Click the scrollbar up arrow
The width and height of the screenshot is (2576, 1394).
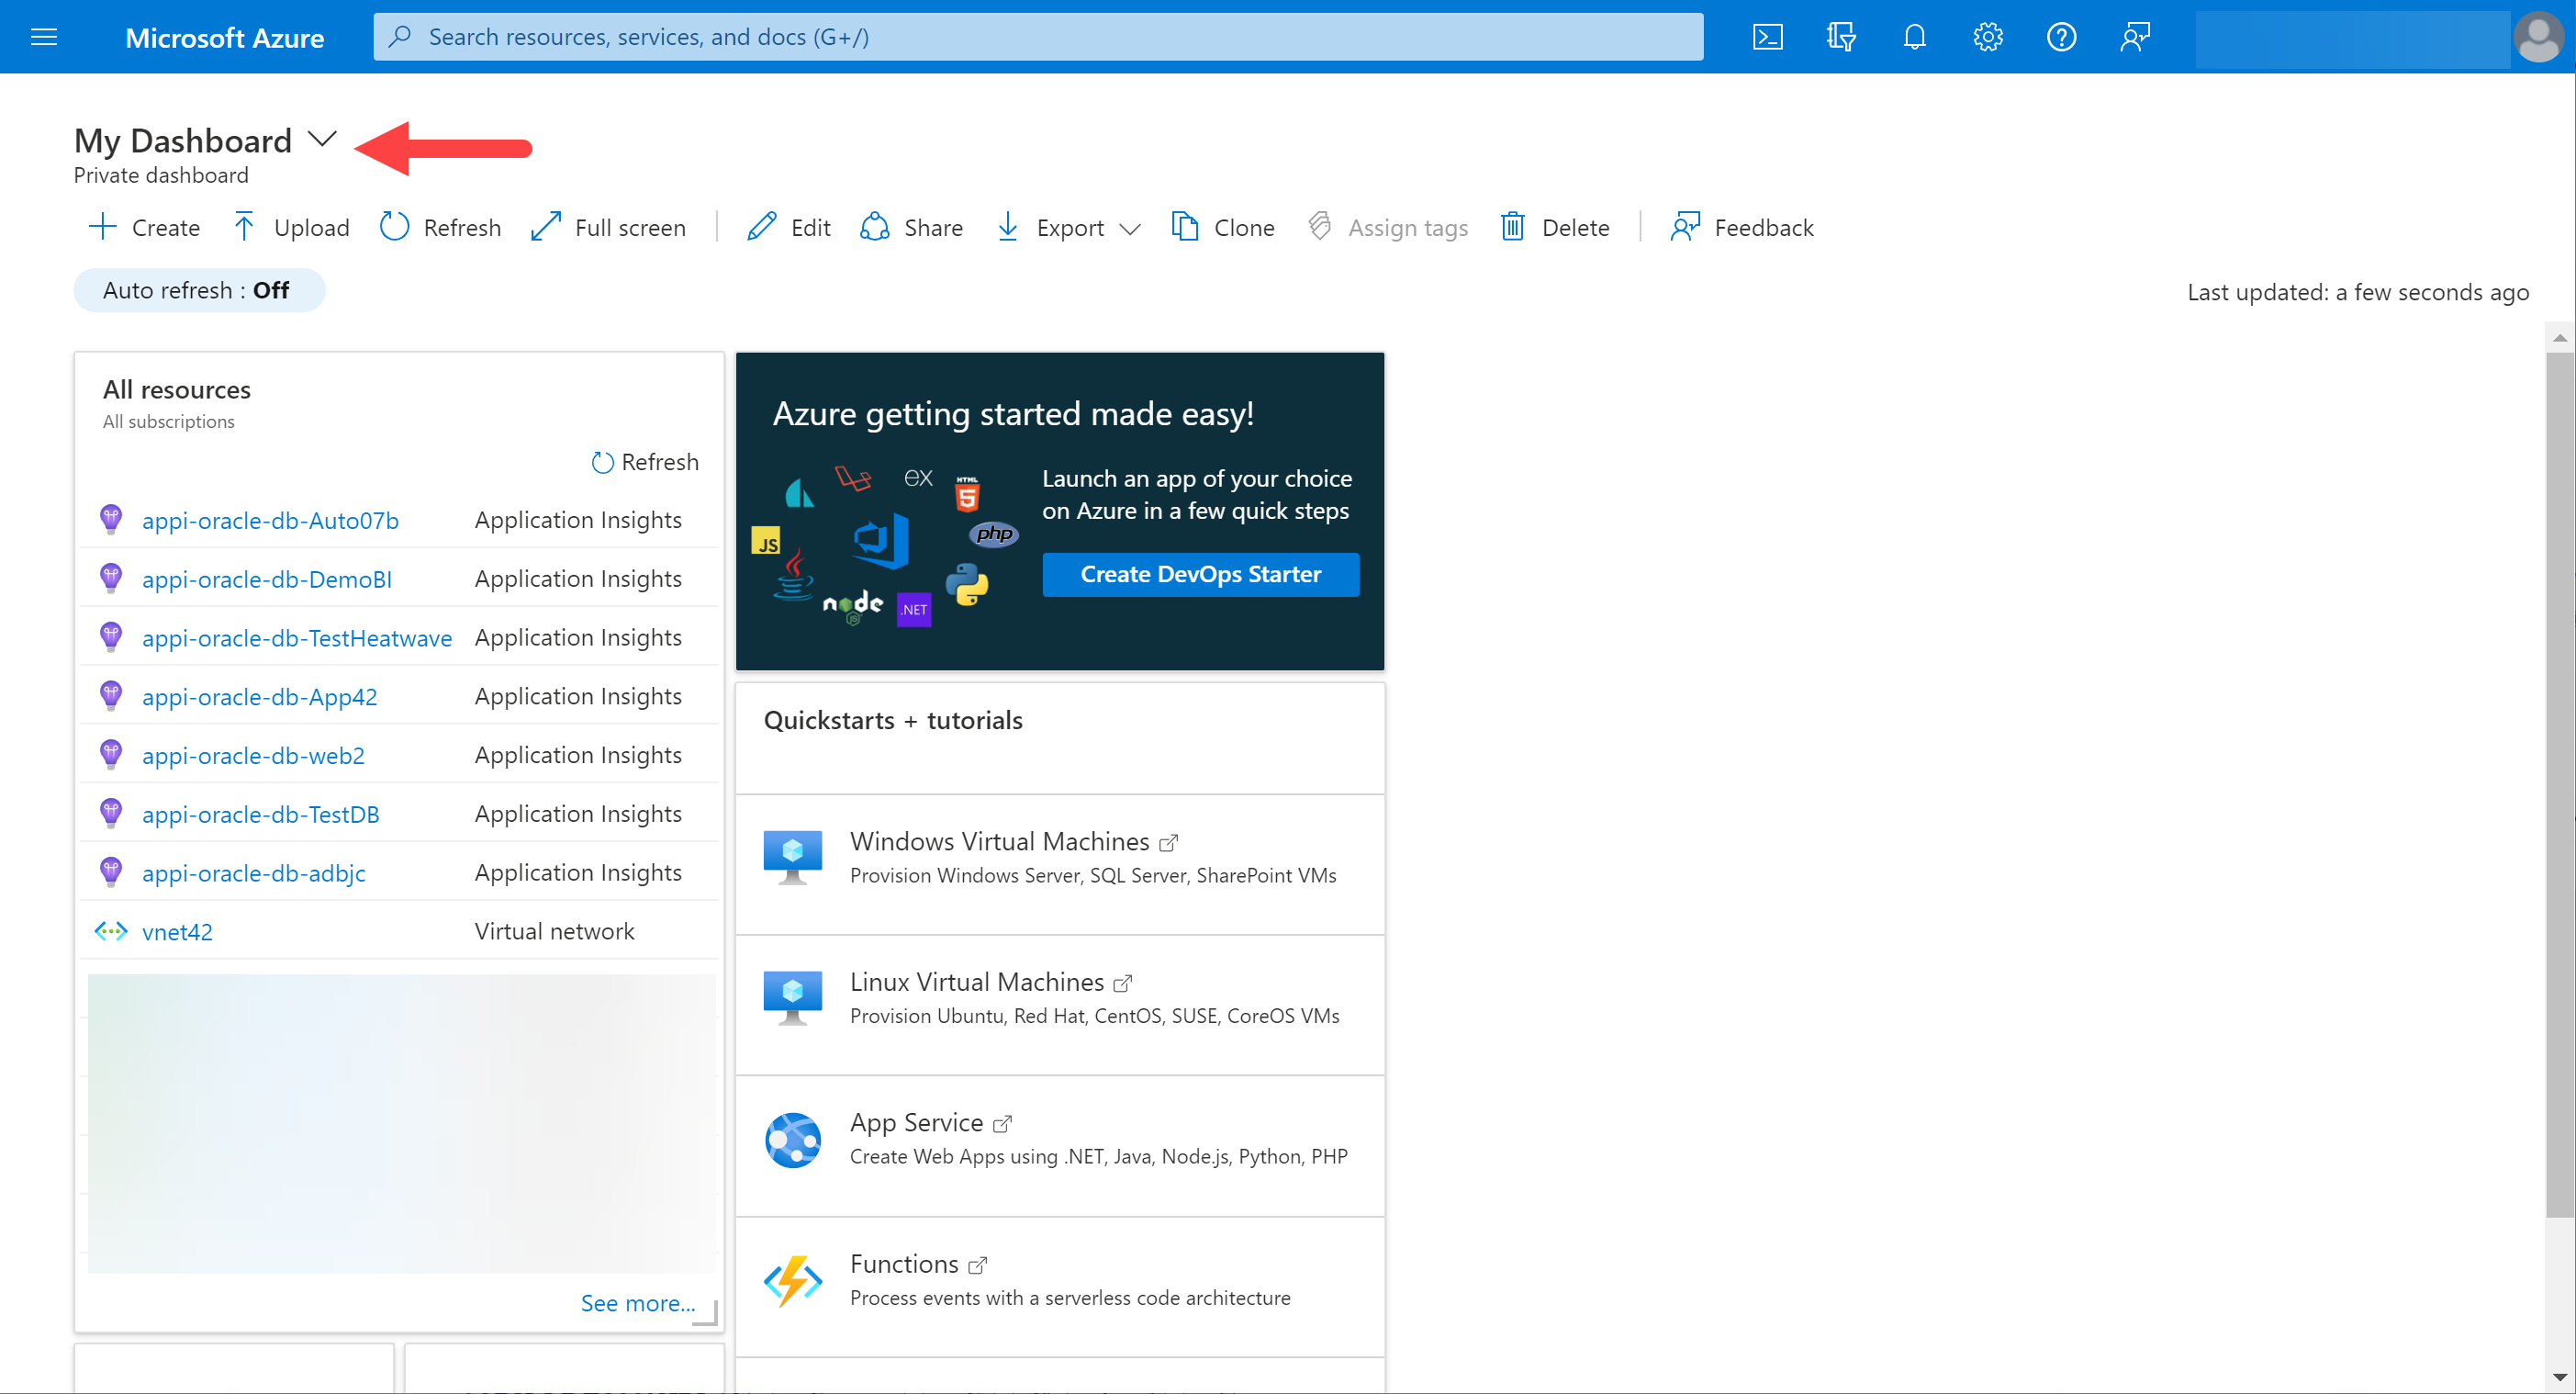(2560, 337)
